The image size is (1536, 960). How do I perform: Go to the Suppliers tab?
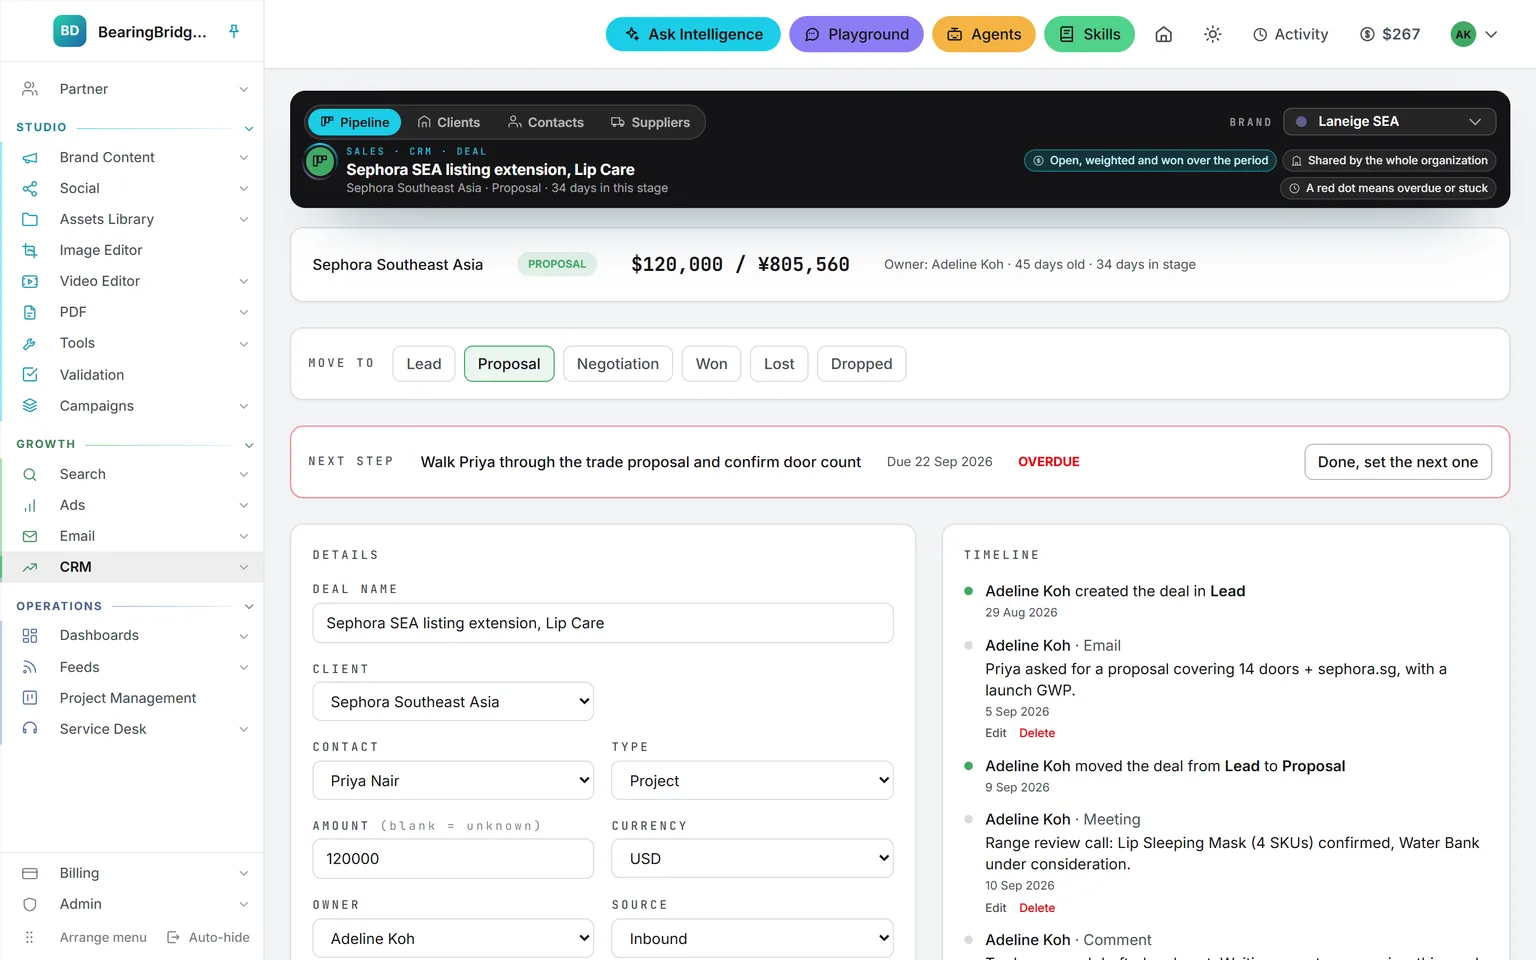(x=651, y=122)
